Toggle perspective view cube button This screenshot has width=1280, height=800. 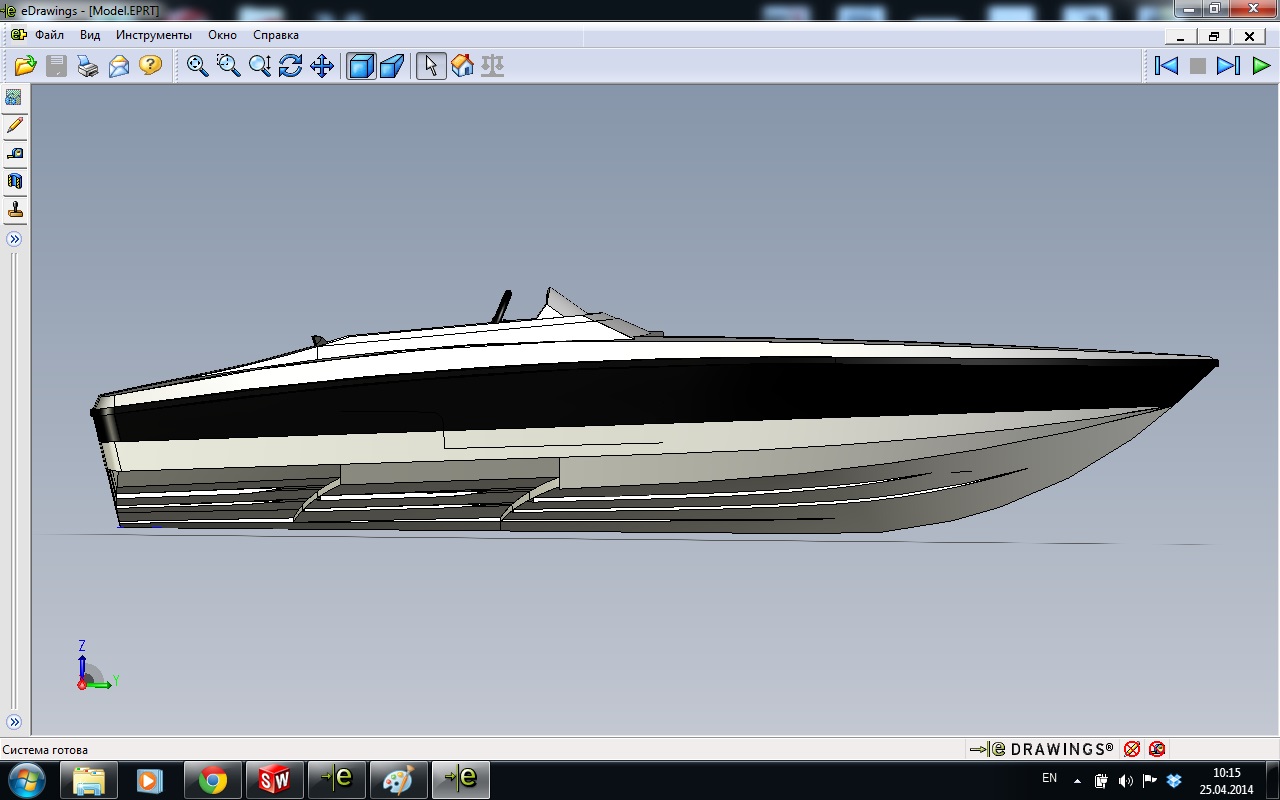(x=391, y=66)
